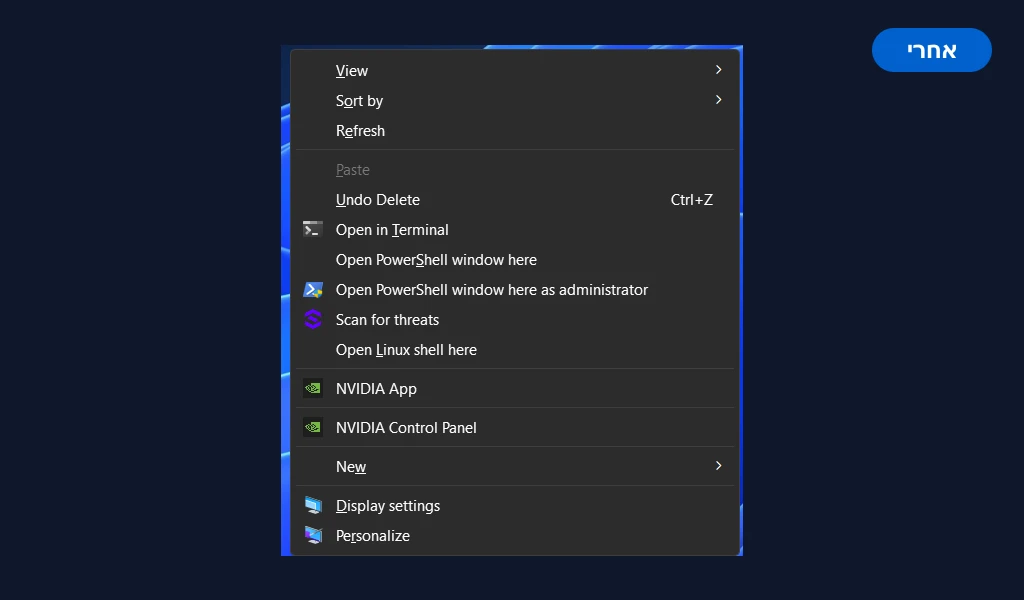Viewport: 1024px width, 600px height.
Task: Click the Personalize monitor icon
Action: (x=313, y=535)
